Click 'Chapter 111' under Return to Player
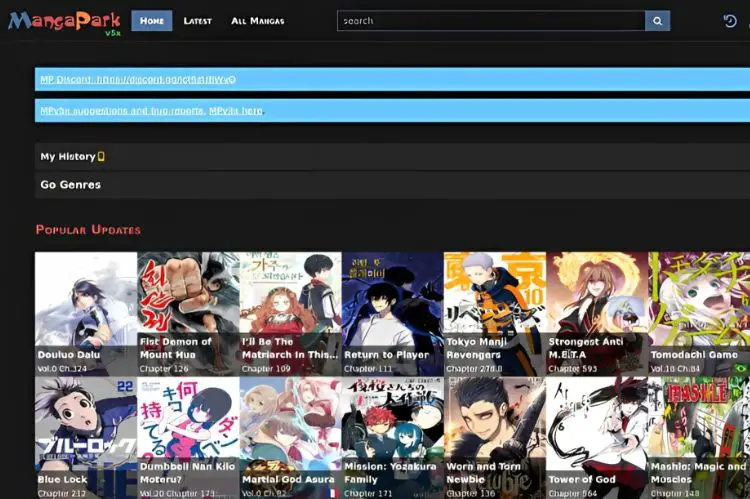The height and width of the screenshot is (499, 750). point(368,369)
